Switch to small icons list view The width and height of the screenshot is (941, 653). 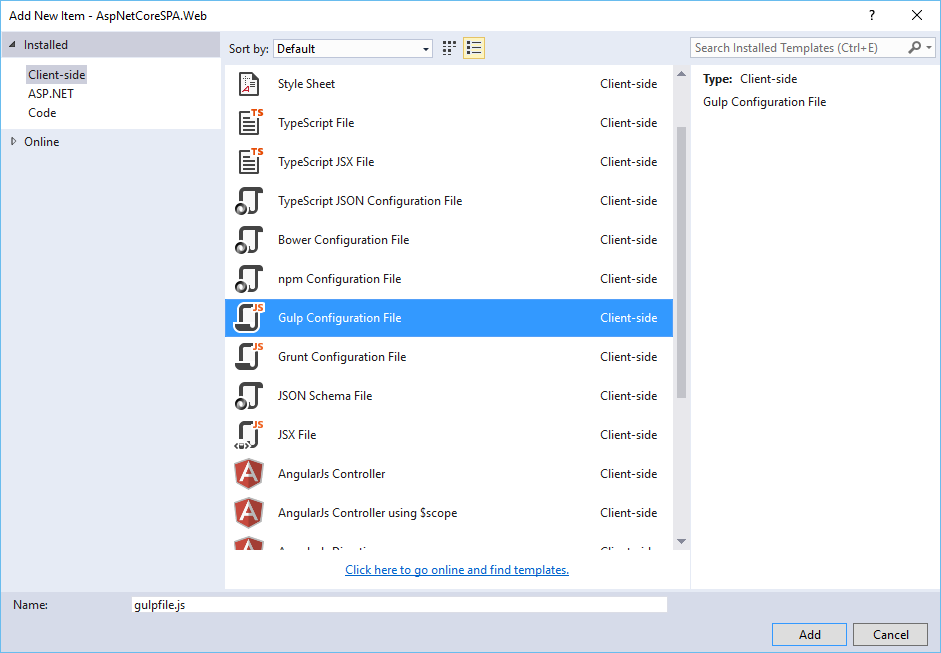(474, 48)
